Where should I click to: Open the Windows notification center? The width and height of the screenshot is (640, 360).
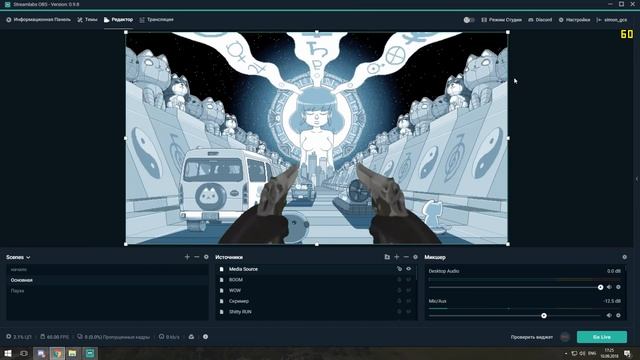pos(627,353)
